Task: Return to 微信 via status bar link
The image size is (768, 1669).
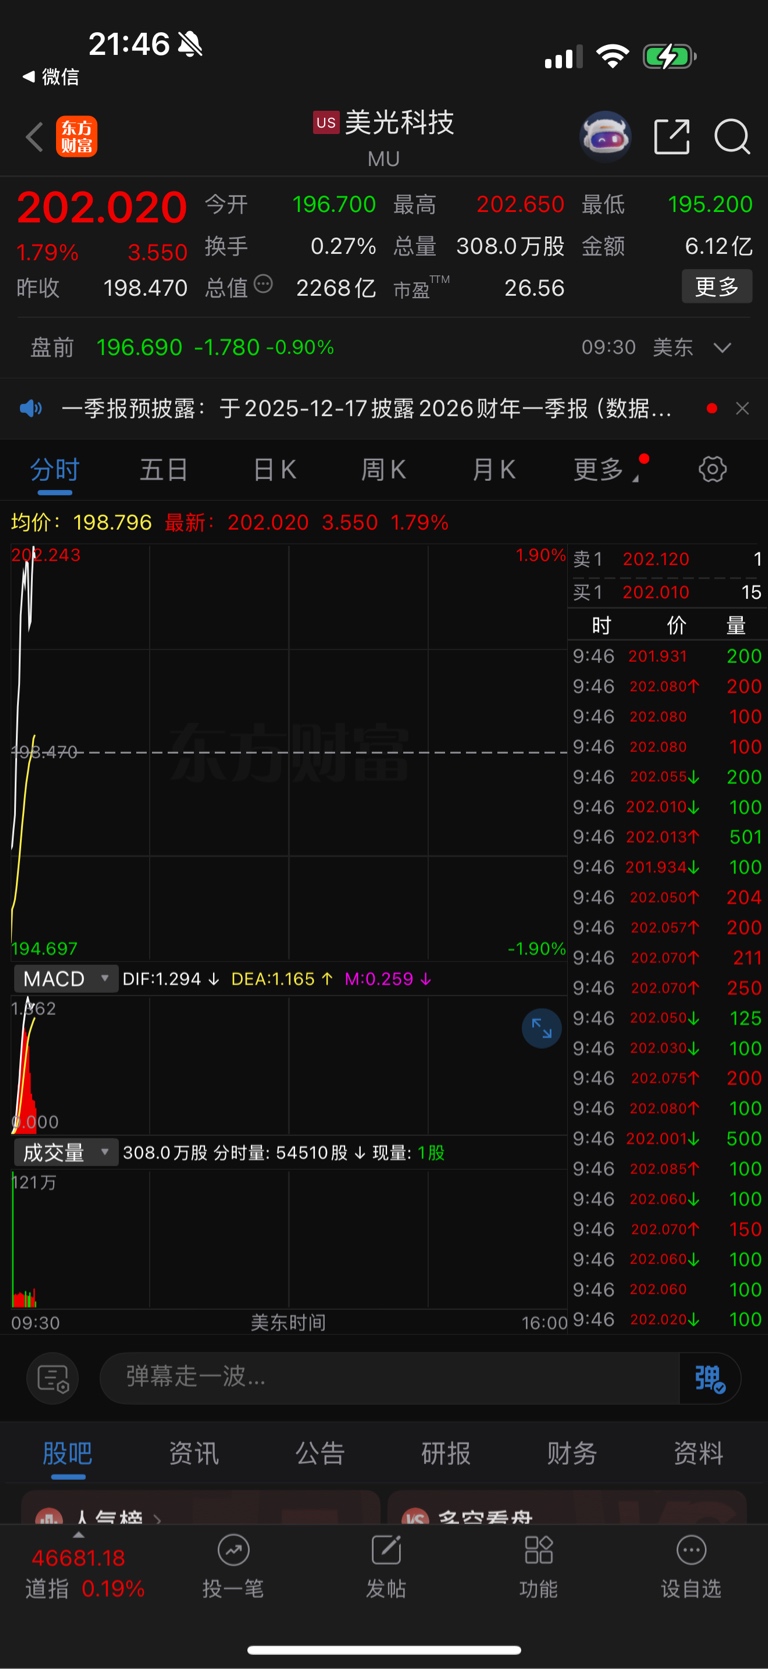Action: point(51,77)
